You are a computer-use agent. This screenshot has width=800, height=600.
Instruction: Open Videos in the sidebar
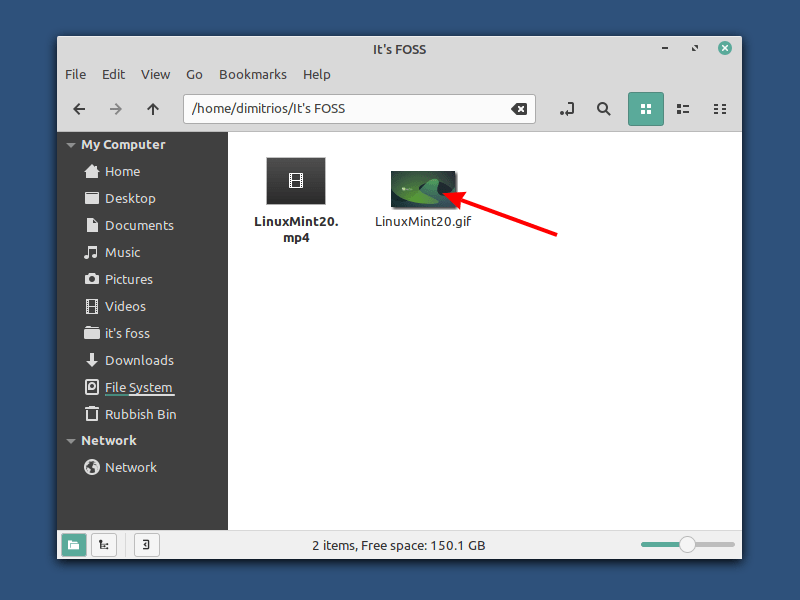pyautogui.click(x=142, y=307)
